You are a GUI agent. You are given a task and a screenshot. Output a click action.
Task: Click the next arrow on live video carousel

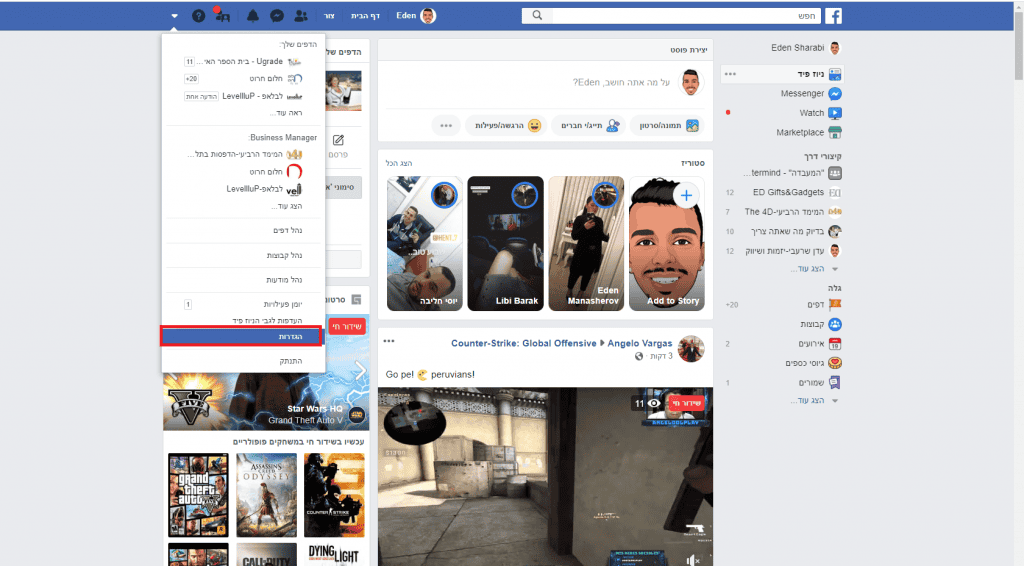[x=360, y=371]
